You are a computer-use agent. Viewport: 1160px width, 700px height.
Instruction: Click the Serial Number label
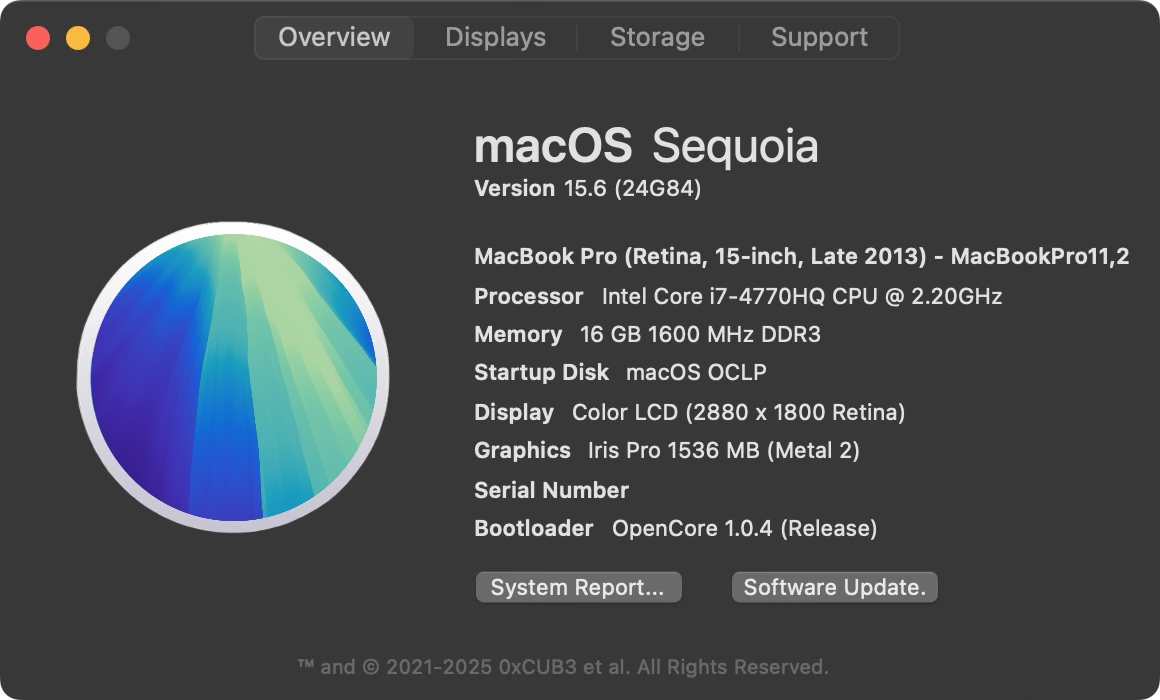pos(551,490)
